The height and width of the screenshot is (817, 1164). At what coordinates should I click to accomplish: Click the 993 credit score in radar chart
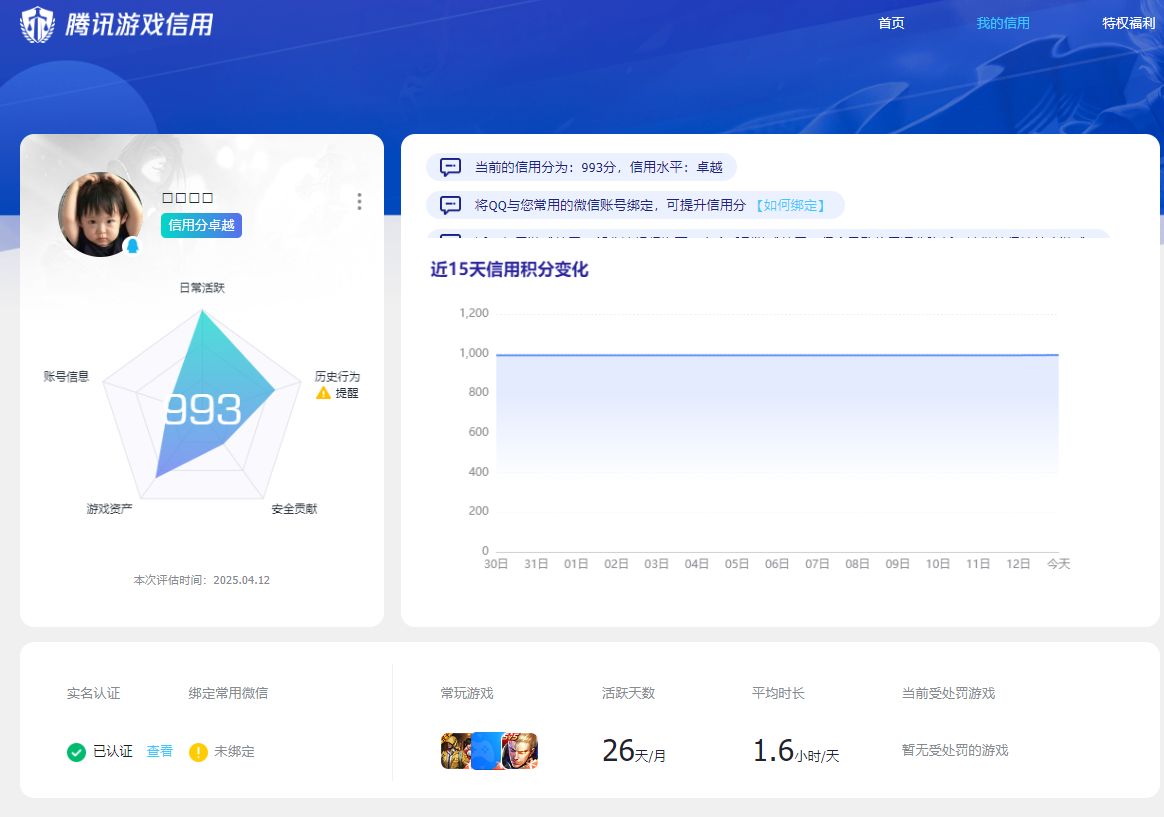203,410
